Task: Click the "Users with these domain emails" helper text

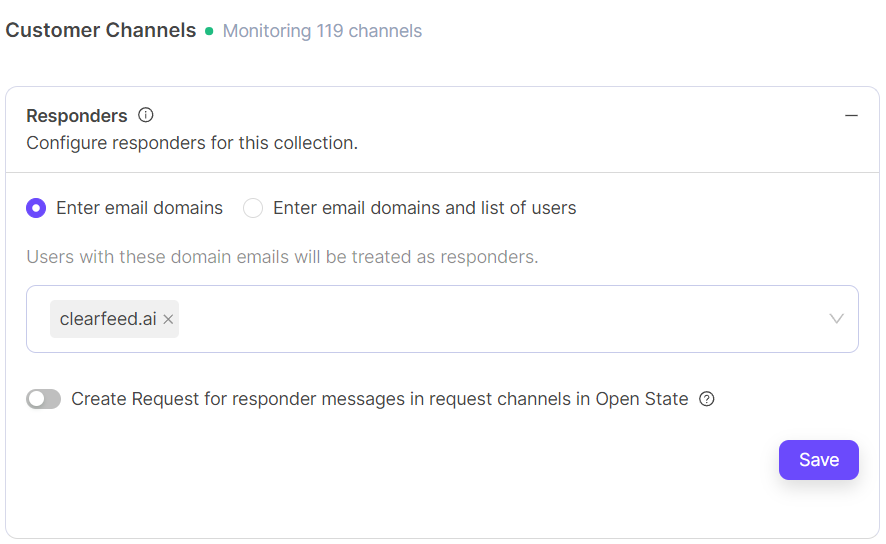Action: 282,257
